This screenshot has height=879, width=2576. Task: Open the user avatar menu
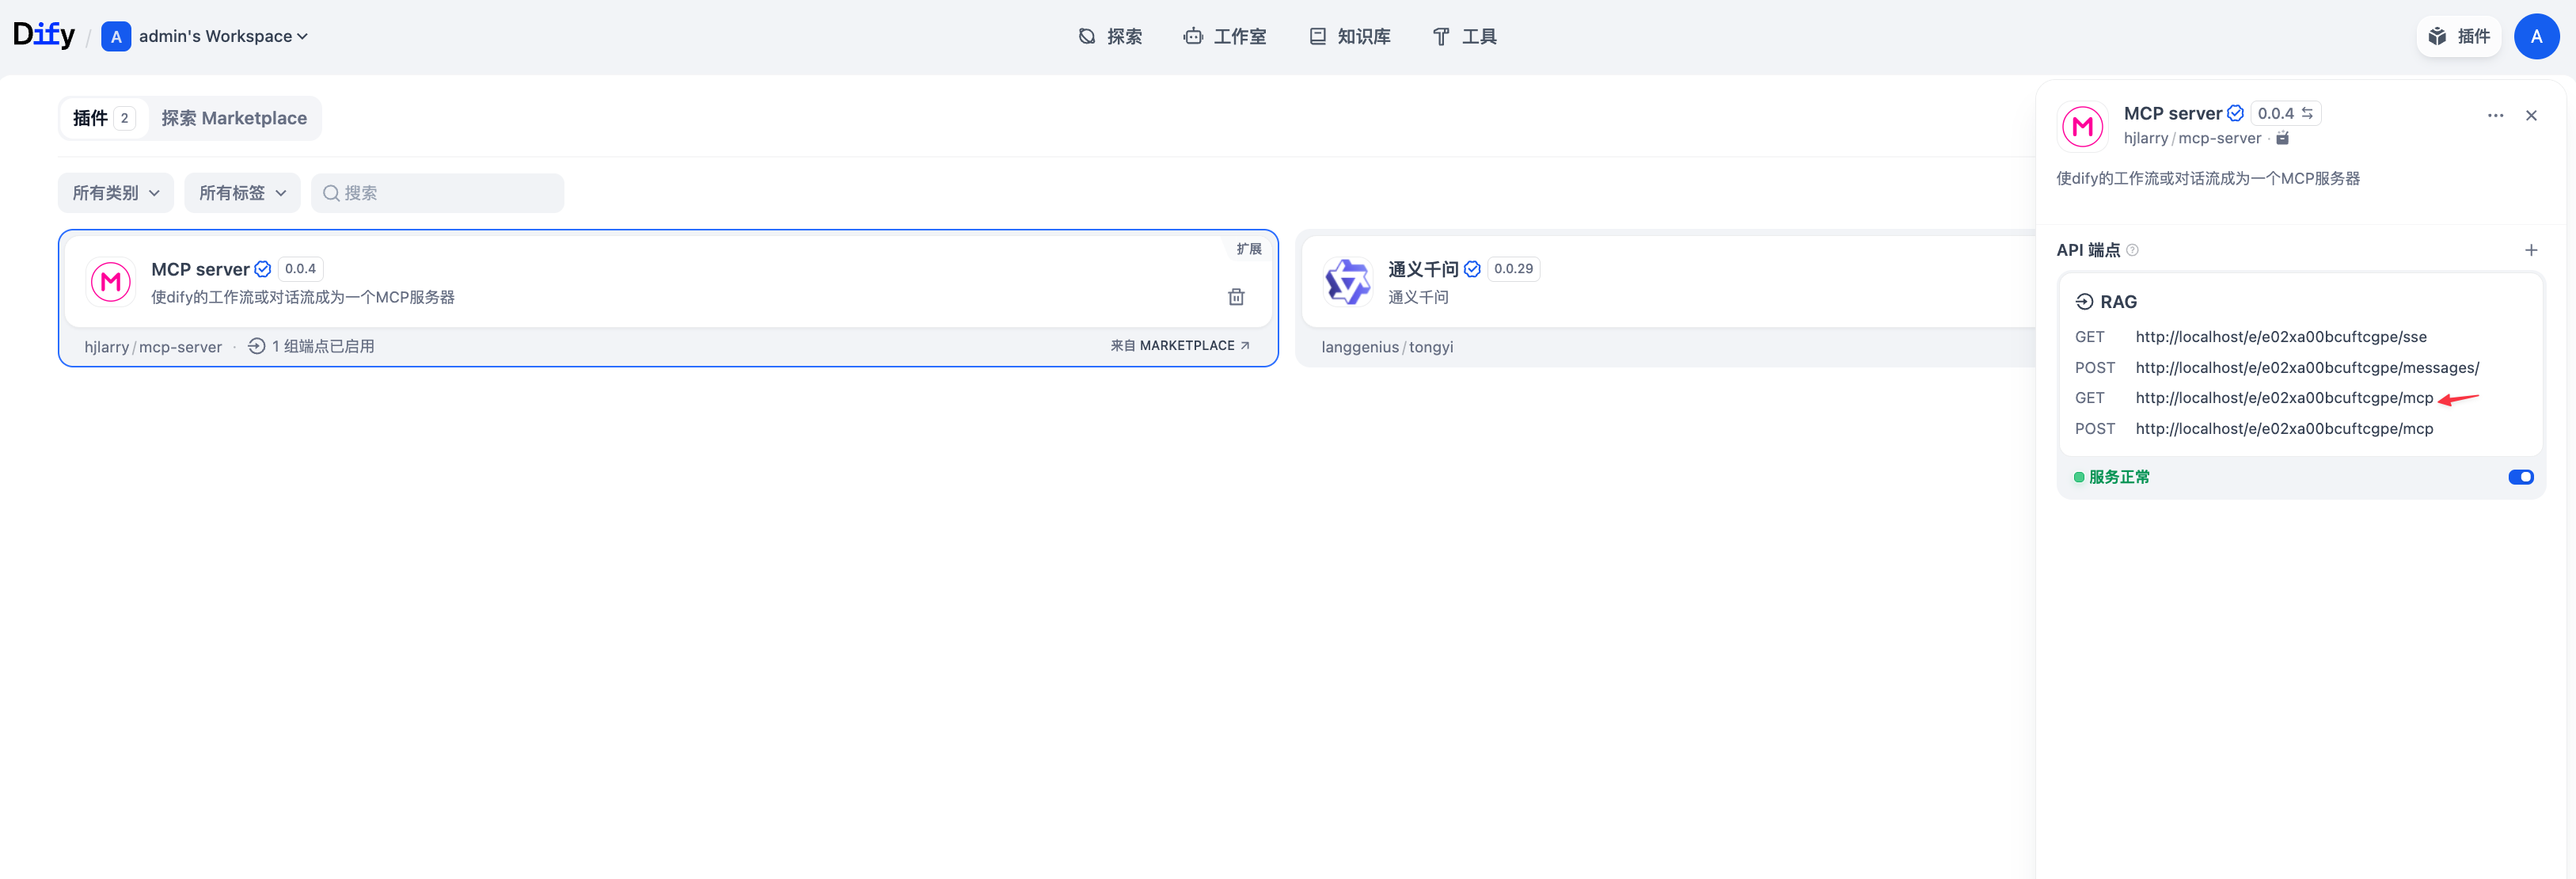tap(2537, 37)
